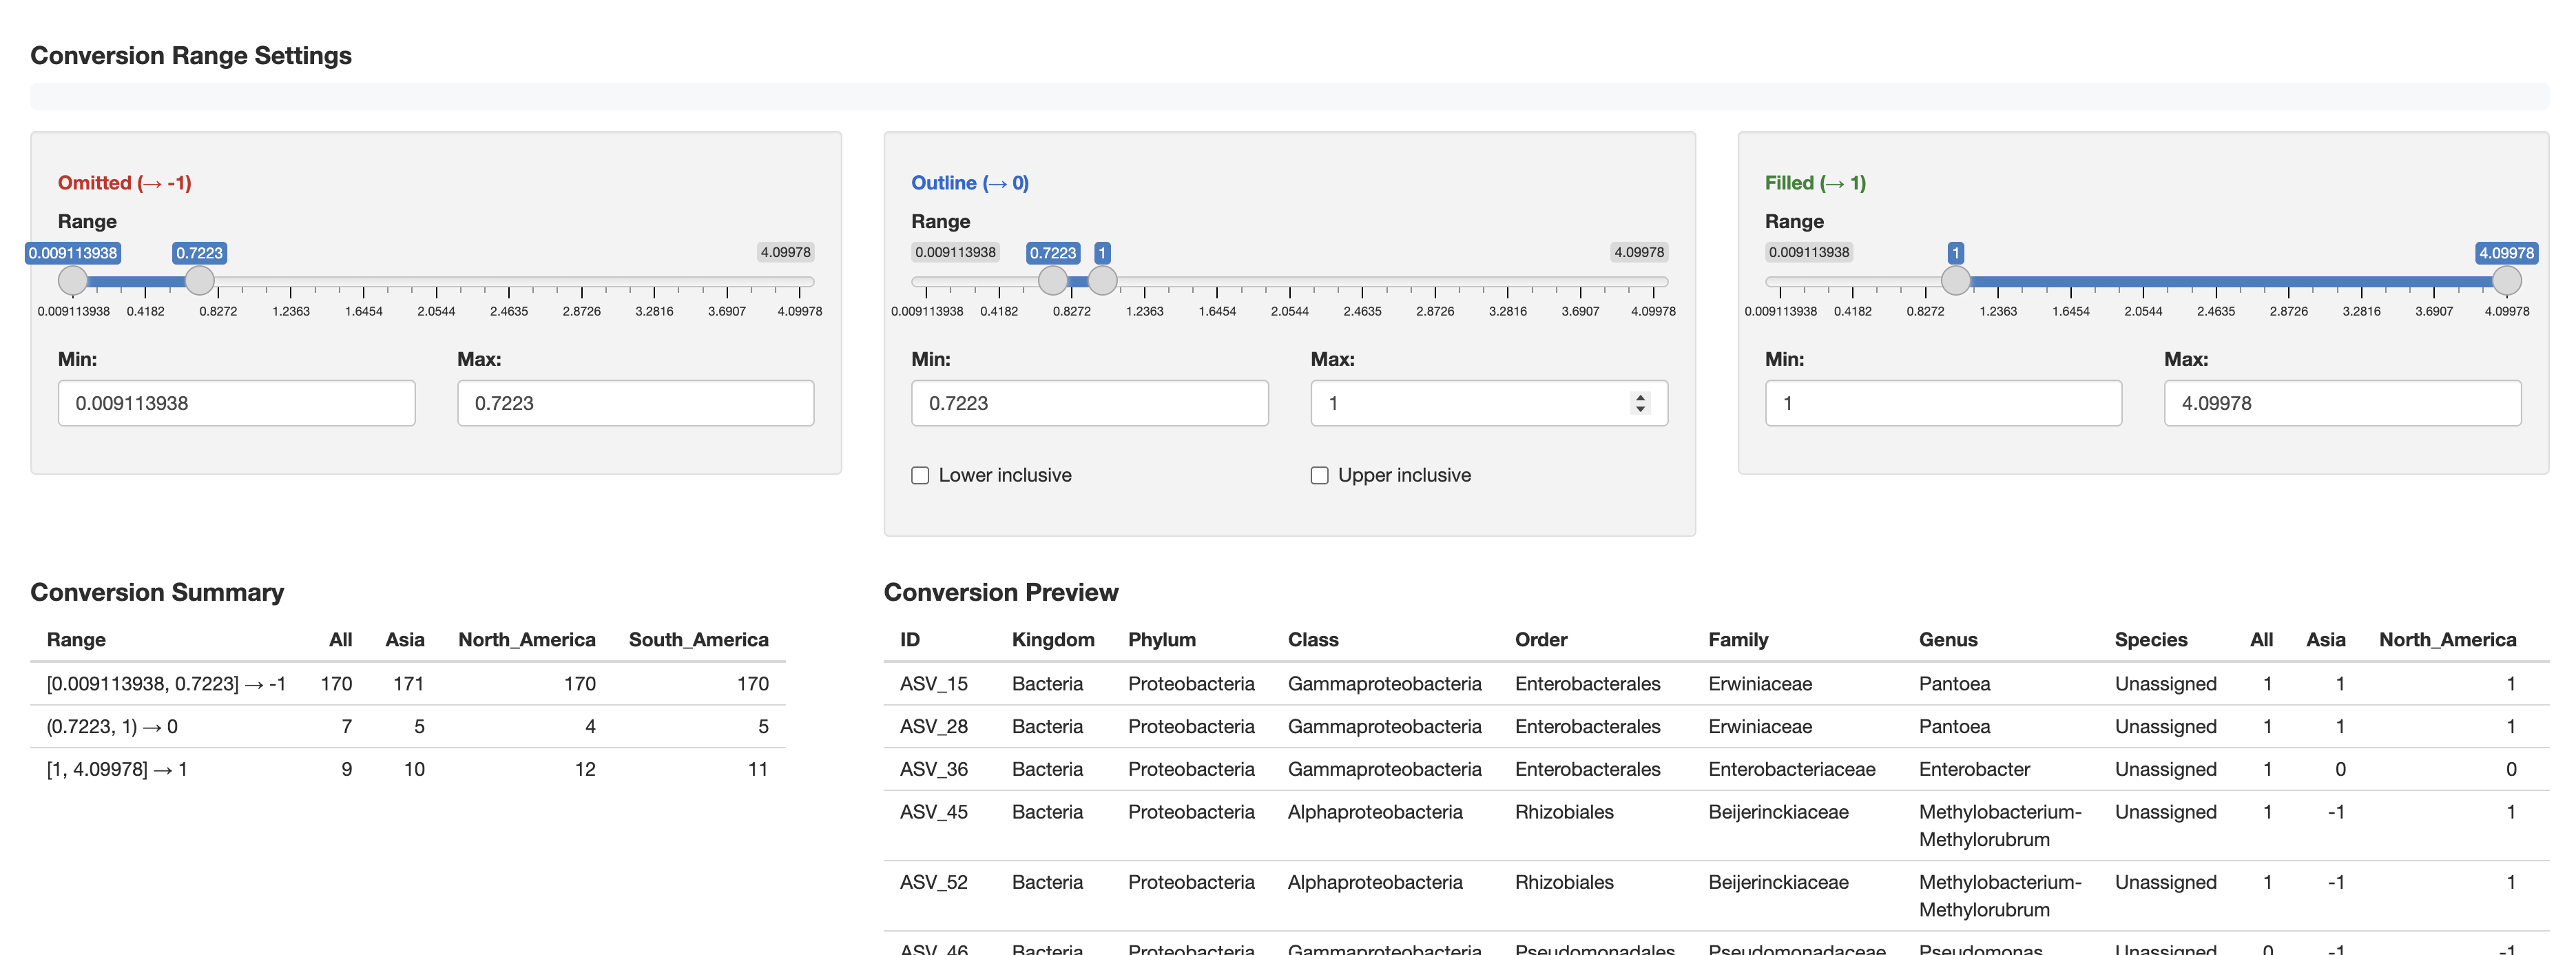Click the ASV_45 row ID cell
The height and width of the screenshot is (955, 2576).
click(x=933, y=812)
